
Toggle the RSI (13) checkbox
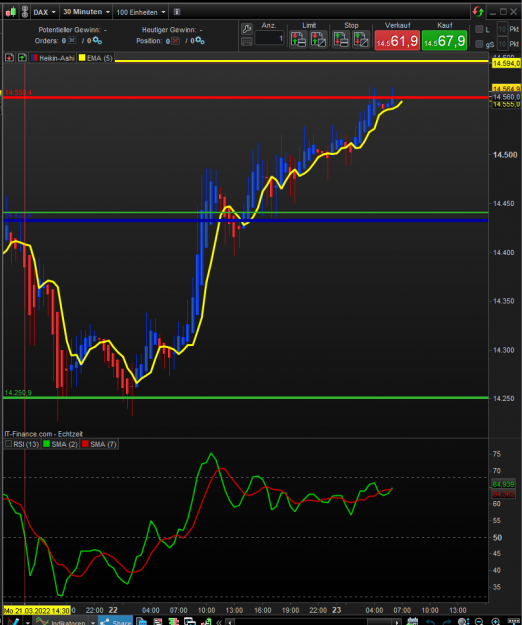click(8, 444)
